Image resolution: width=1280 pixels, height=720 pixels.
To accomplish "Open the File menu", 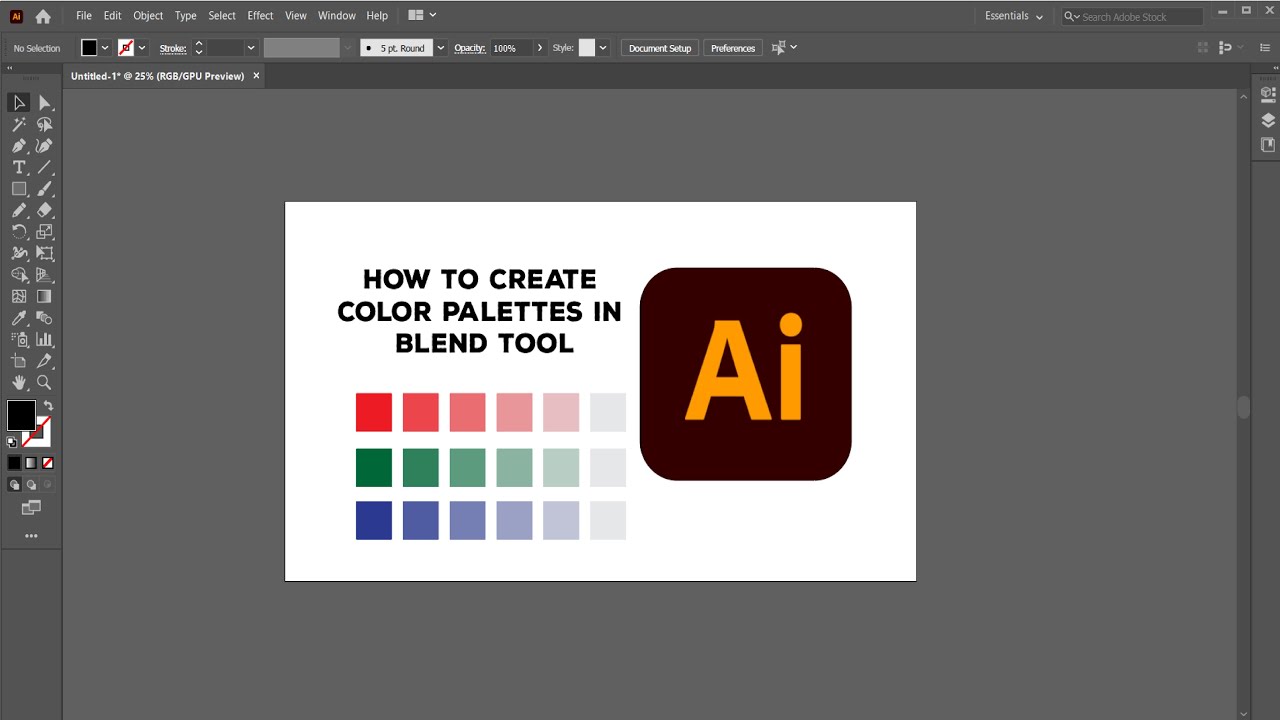I will tap(84, 16).
